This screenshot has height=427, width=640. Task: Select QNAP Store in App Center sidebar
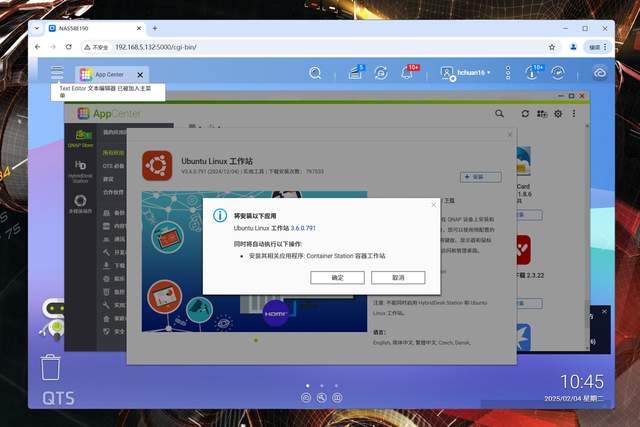(80, 138)
